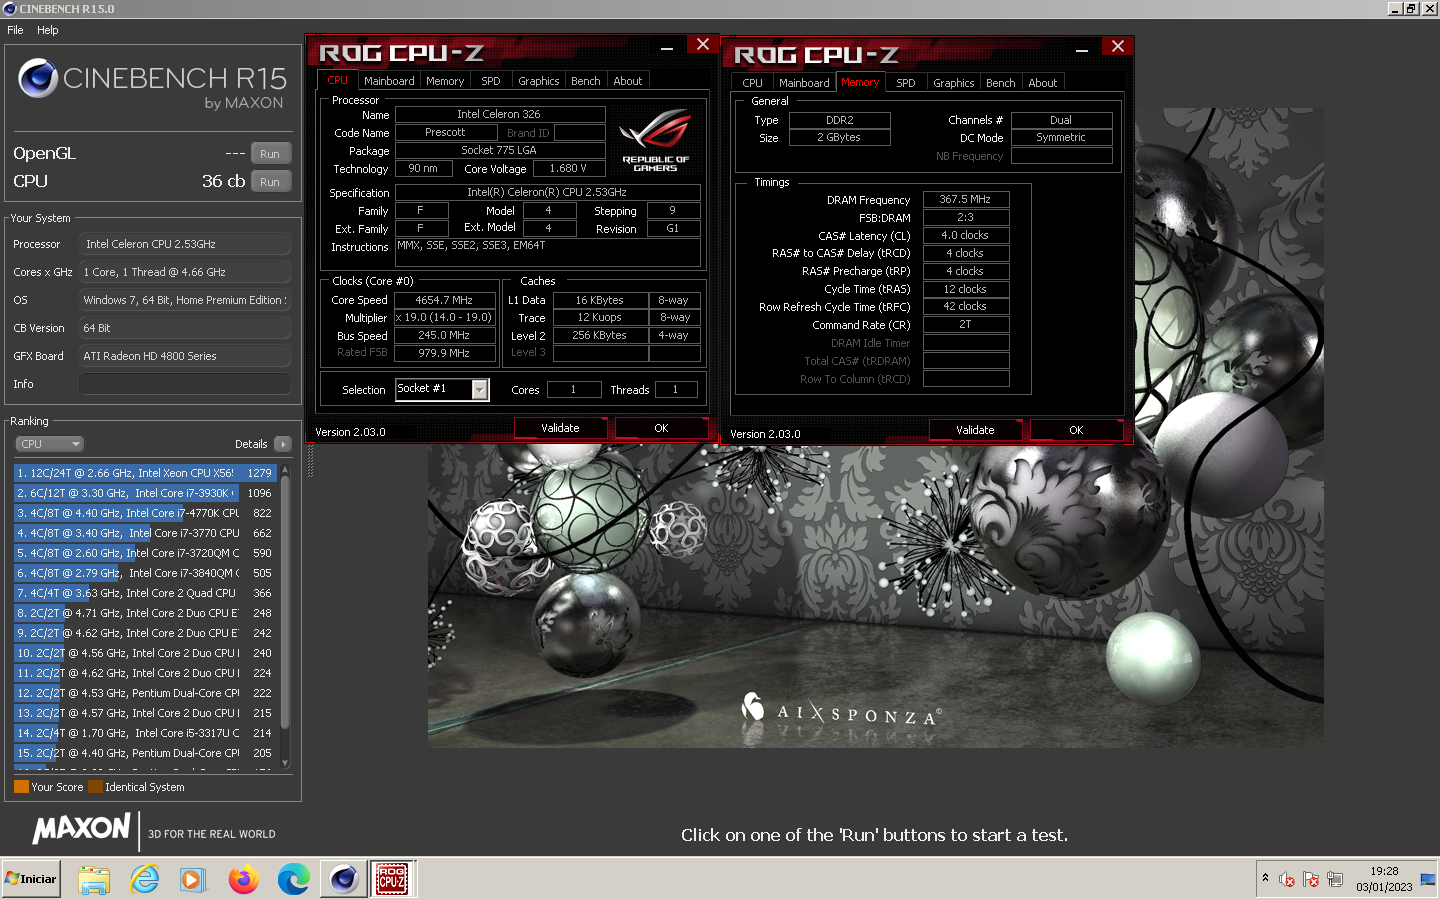Select ranking entry 3 Core i7-4770K
This screenshot has width=1440, height=900.
[x=145, y=513]
